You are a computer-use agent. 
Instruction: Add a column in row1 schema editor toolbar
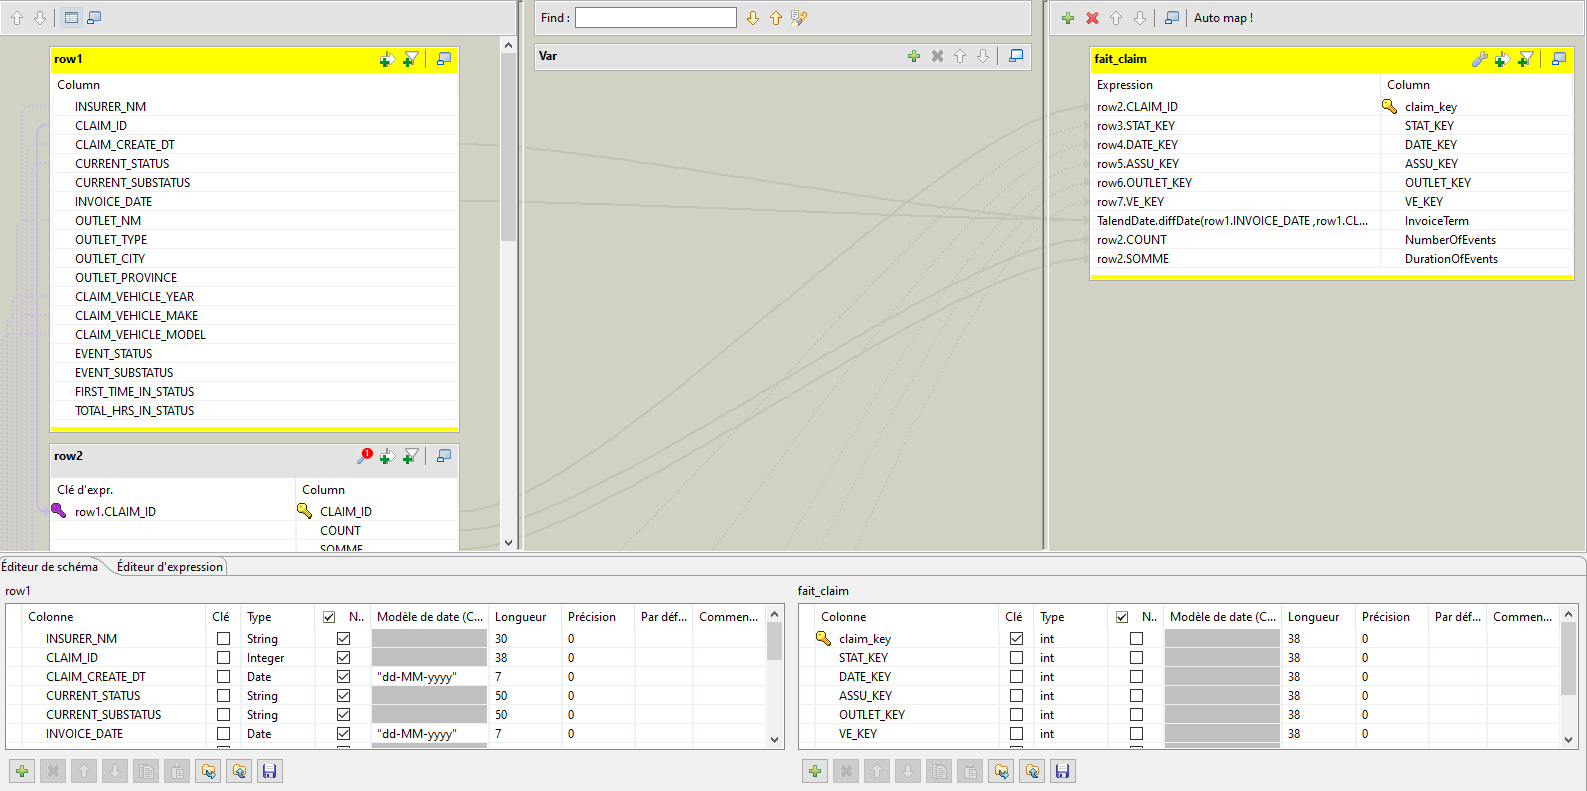[22, 771]
